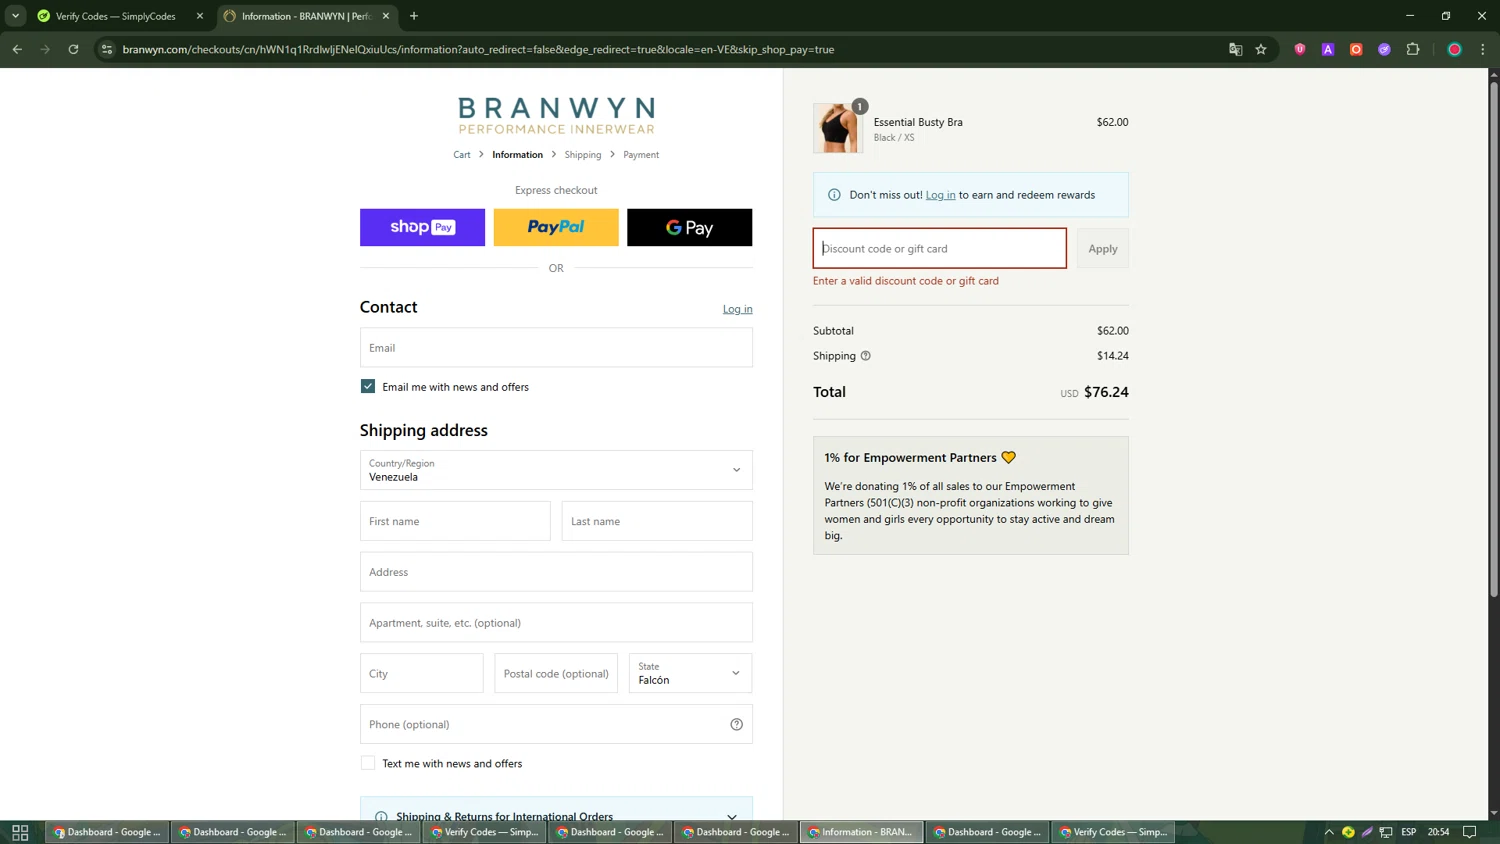The height and width of the screenshot is (844, 1500).
Task: Open the Country/Region dropdown
Action: tap(556, 470)
